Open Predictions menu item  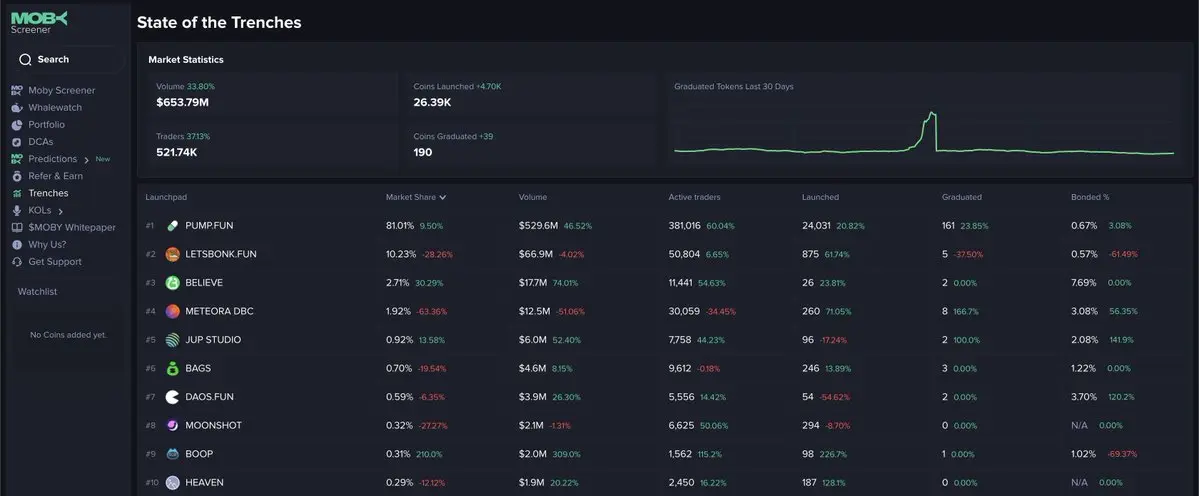click(53, 159)
